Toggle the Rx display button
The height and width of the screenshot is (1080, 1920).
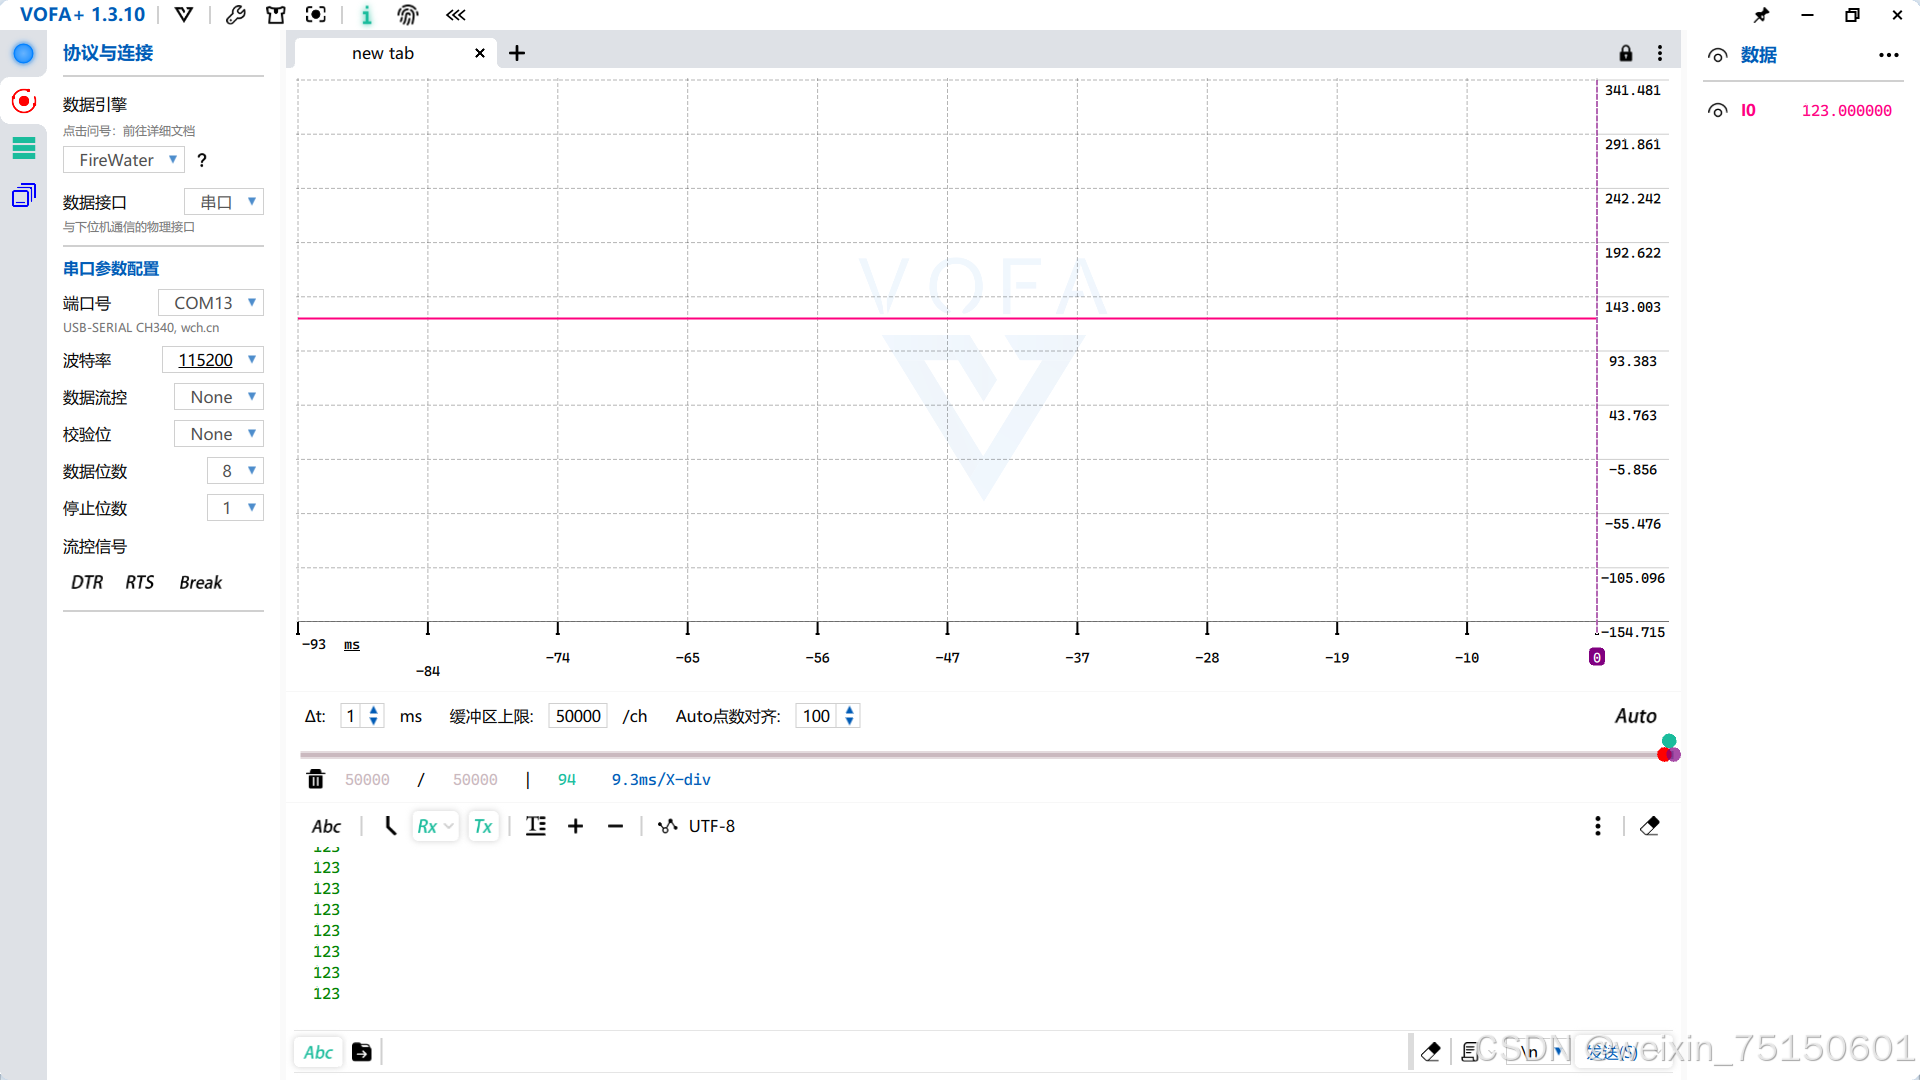point(428,826)
